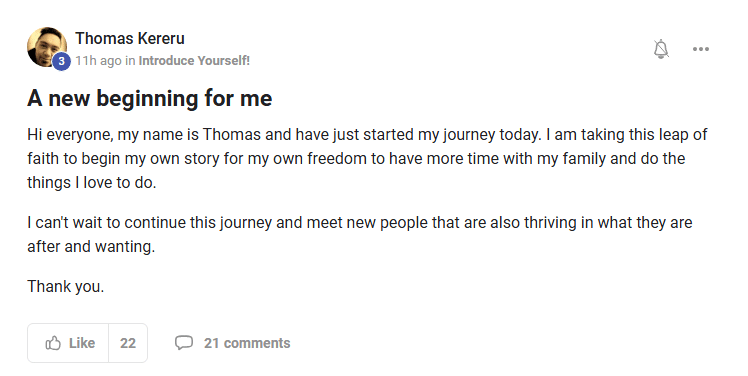This screenshot has width=748, height=376.
Task: Click the line after and wanting
Action: 91,246
